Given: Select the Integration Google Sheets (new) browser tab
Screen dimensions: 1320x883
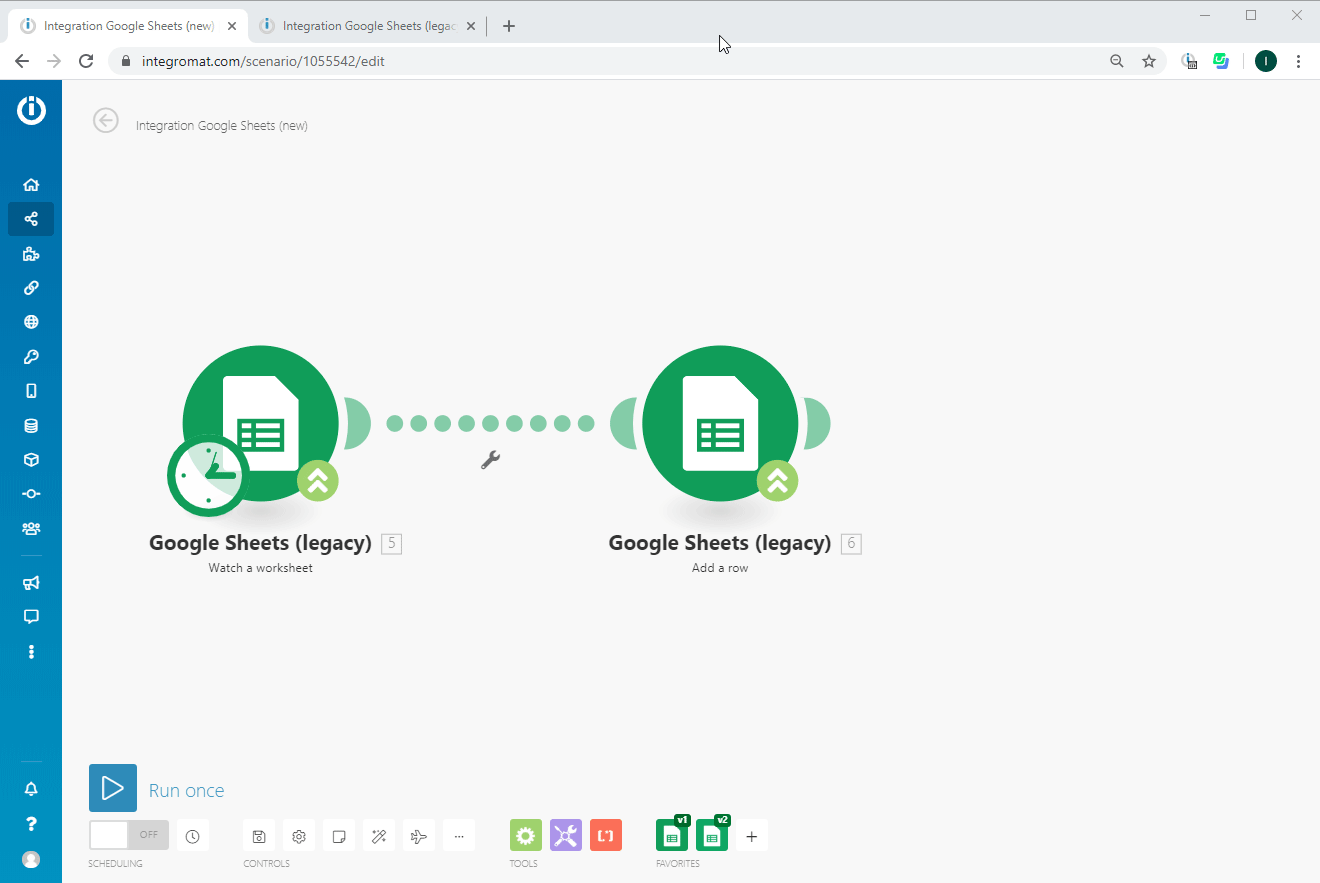Looking at the screenshot, I should 128,26.
